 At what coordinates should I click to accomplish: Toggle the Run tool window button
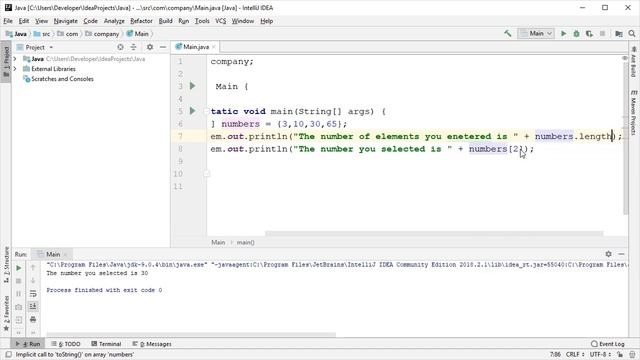(x=28, y=344)
